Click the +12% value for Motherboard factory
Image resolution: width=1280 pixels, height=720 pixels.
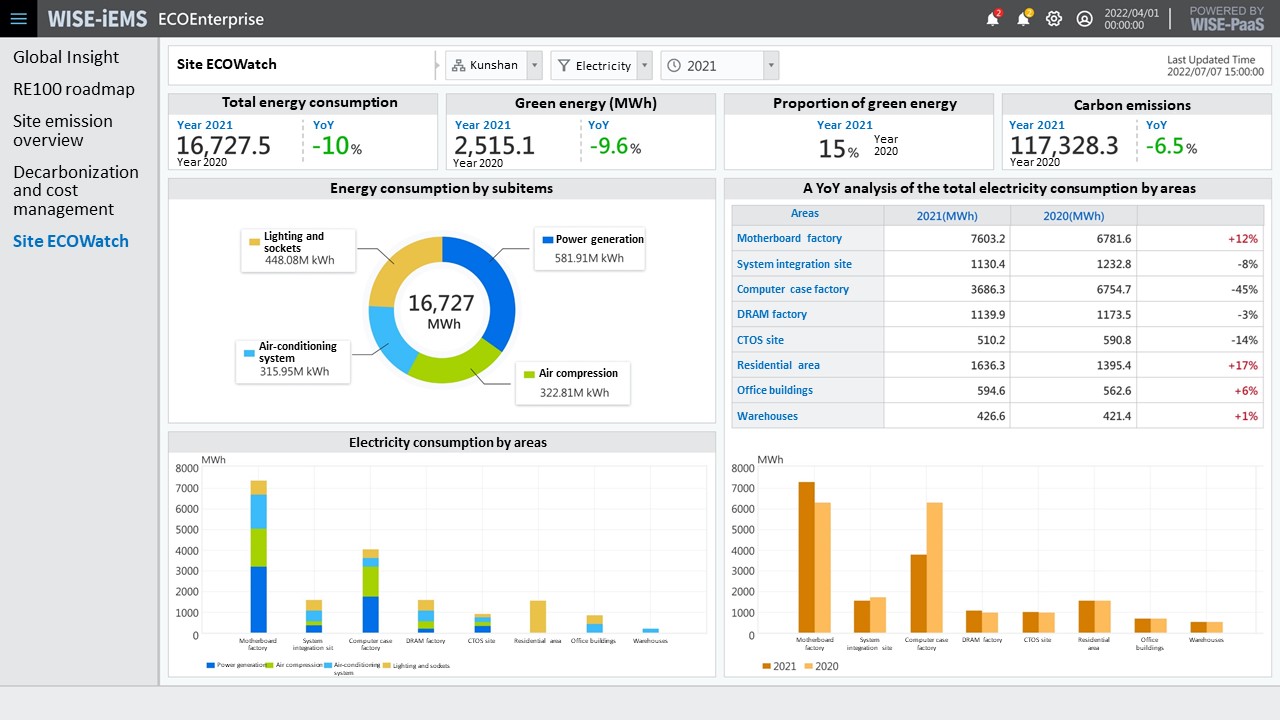tap(1243, 239)
